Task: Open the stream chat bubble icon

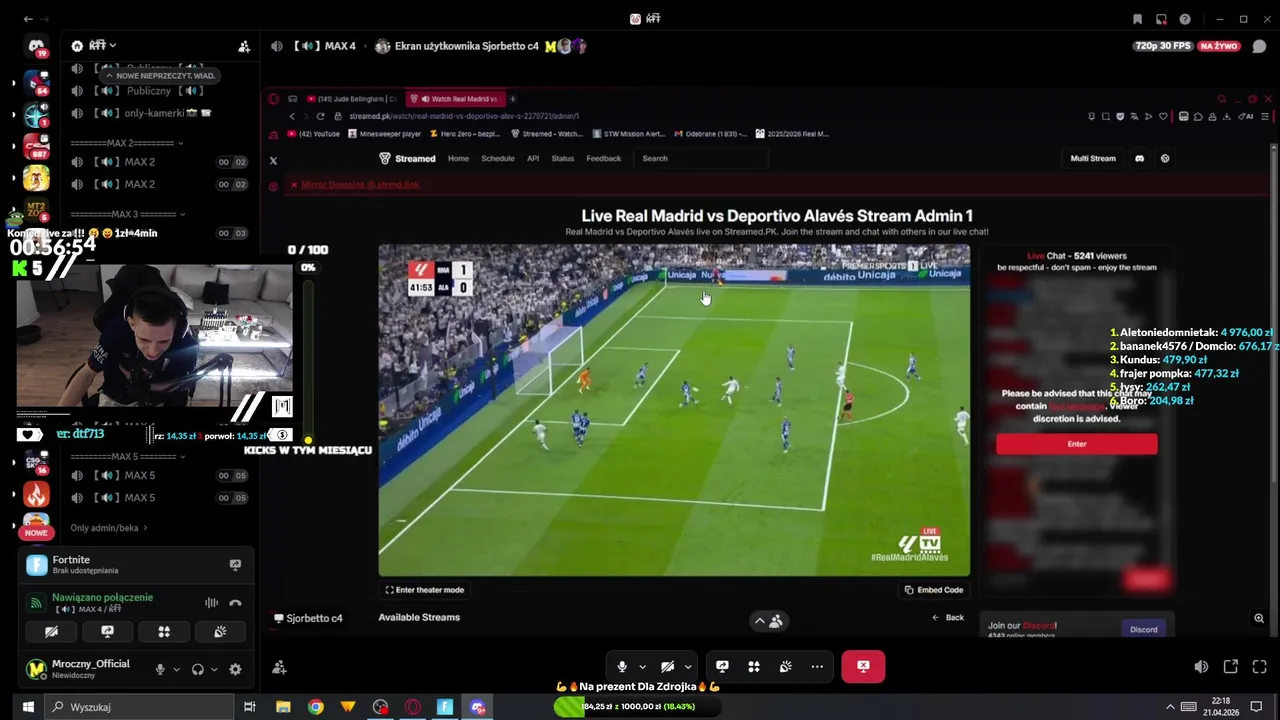Action: [1259, 46]
